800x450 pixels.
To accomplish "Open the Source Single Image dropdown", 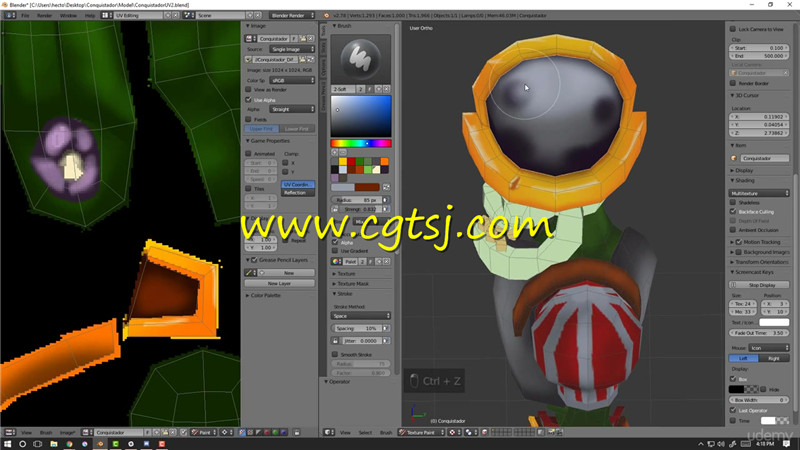I will 292,49.
